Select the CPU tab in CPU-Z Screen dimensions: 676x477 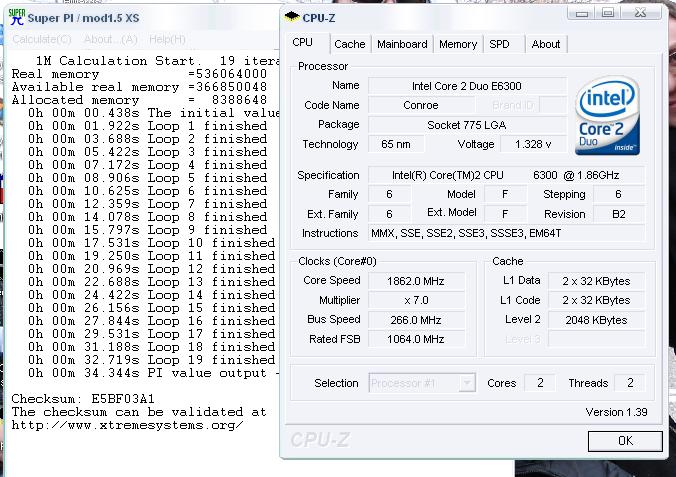(303, 43)
